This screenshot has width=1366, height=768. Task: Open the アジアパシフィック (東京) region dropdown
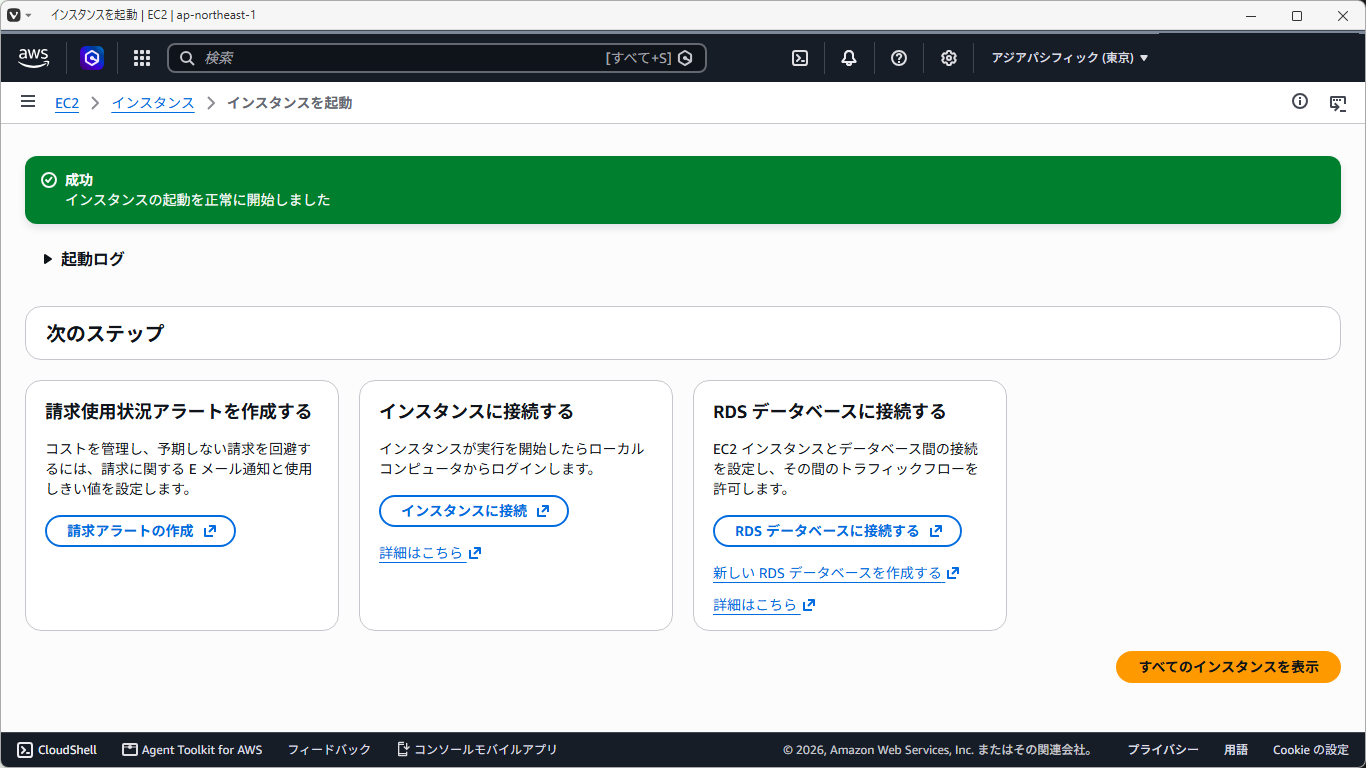pyautogui.click(x=1070, y=58)
